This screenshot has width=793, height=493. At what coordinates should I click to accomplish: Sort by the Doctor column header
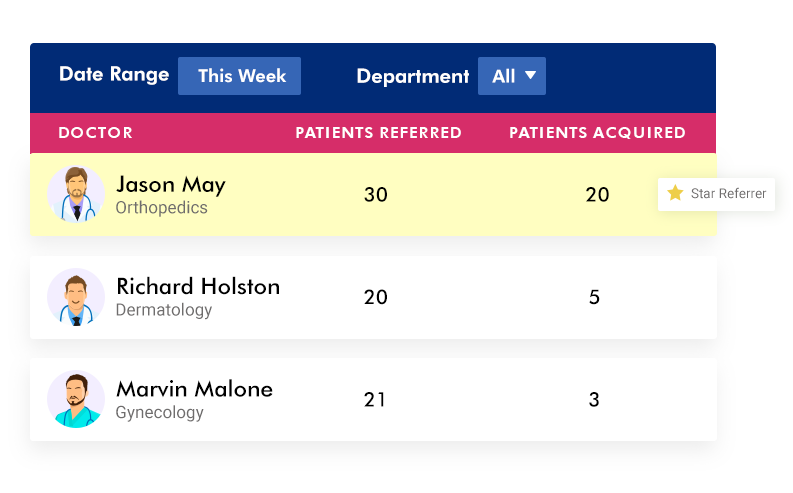[95, 133]
